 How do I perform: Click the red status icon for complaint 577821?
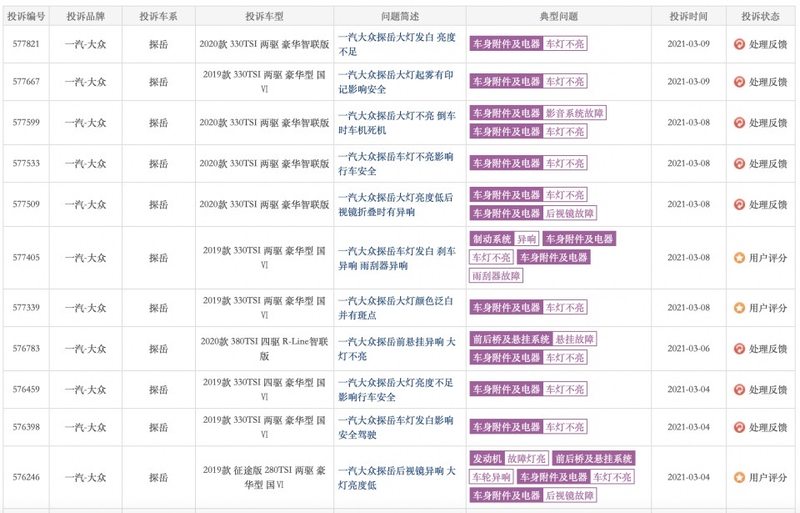click(x=739, y=44)
